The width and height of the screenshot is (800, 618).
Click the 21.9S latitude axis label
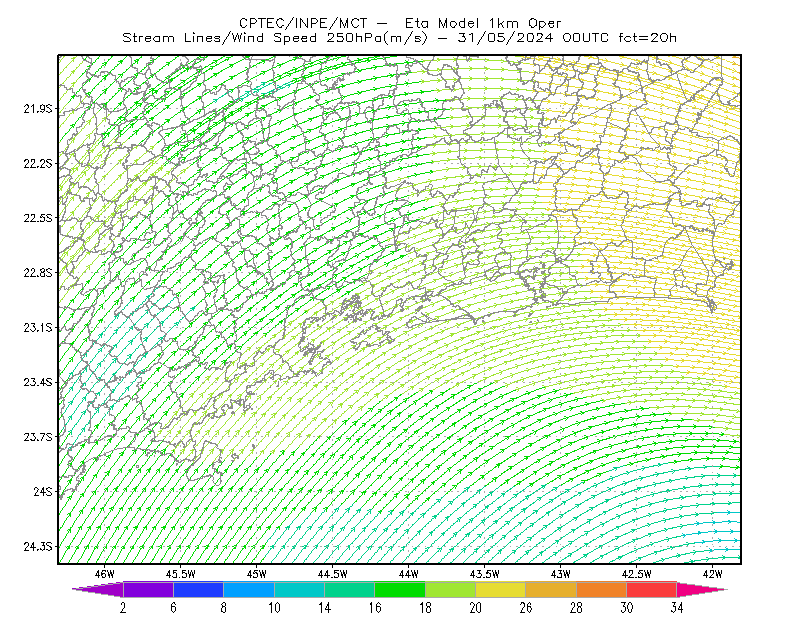38,109
